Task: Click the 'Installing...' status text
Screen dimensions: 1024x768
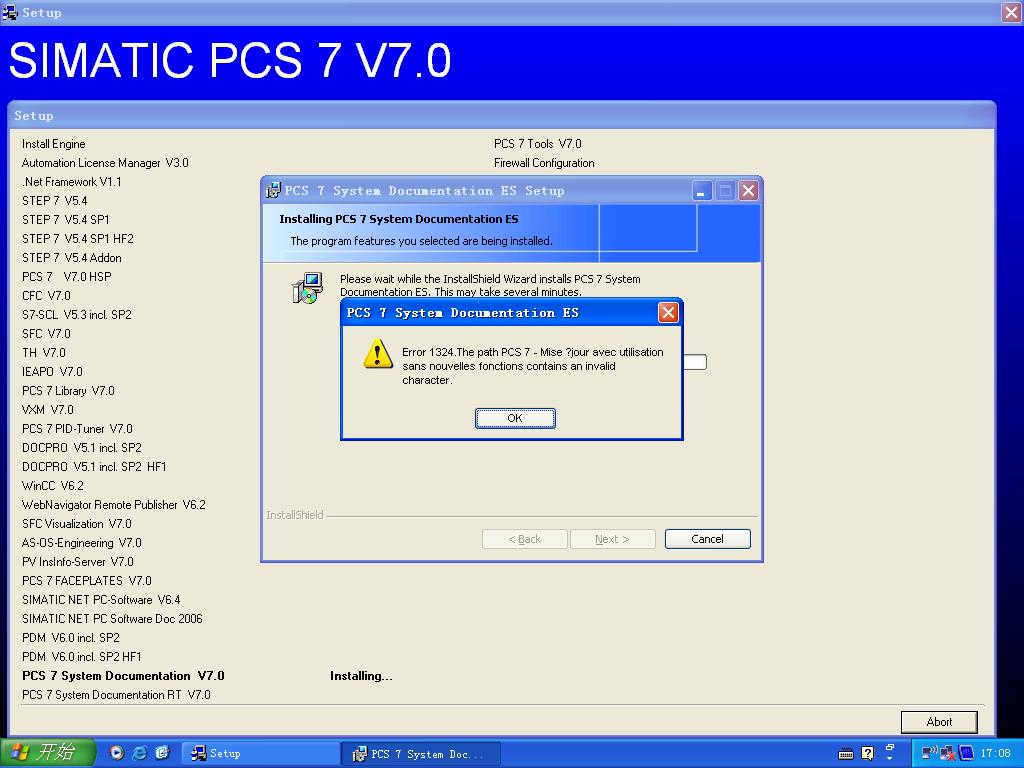Action: tap(361, 676)
